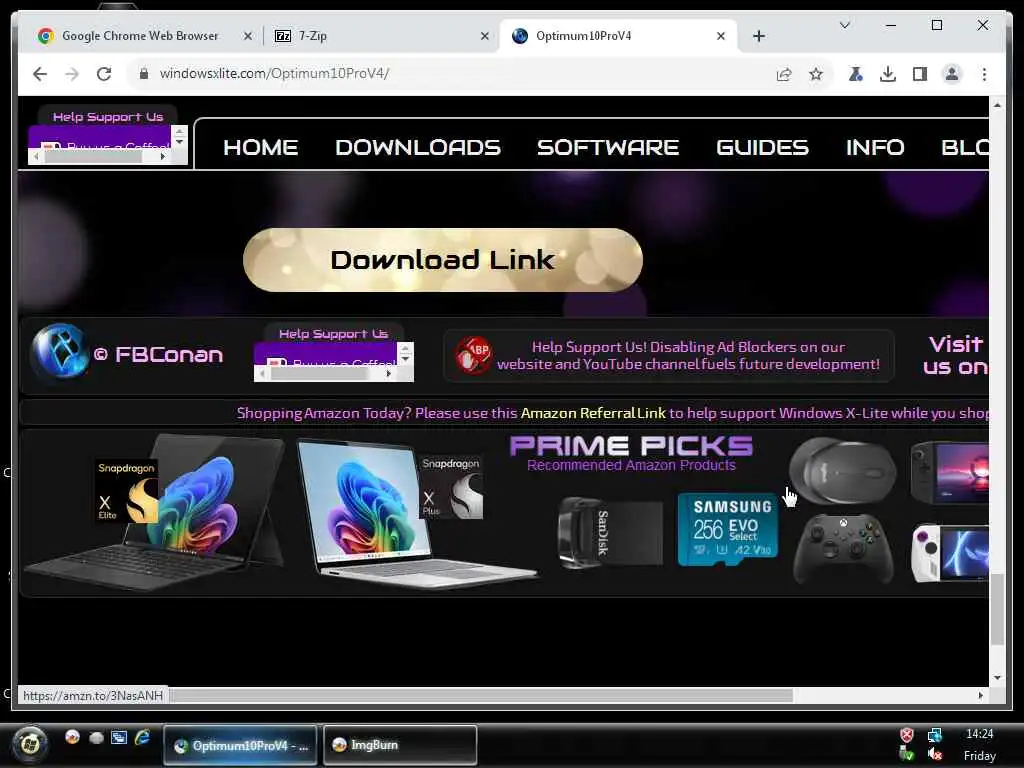Click the muted volume tray icon
Screen dimensions: 1024x768
pos(935,754)
